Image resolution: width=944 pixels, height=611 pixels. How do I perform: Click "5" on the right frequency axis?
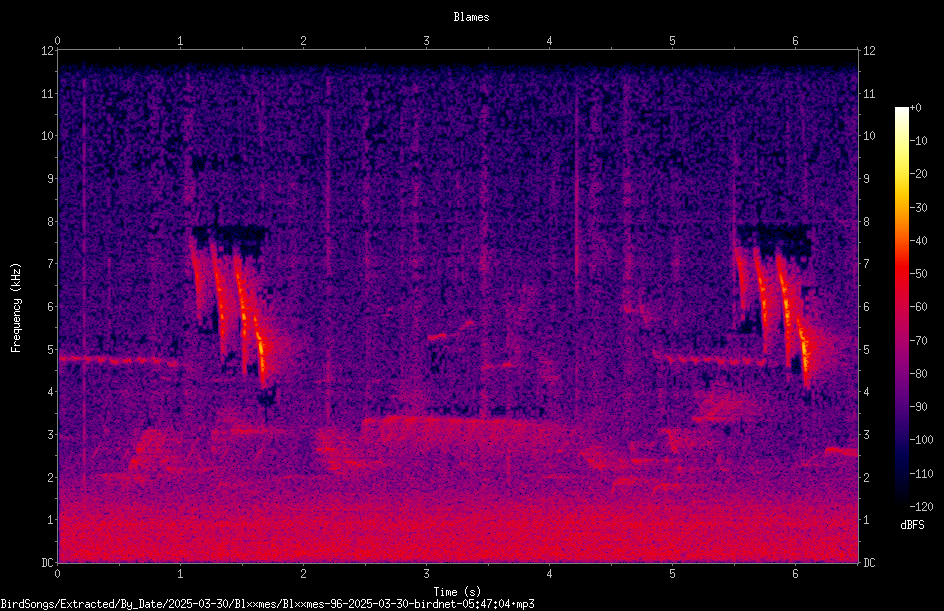pyautogui.click(x=866, y=350)
